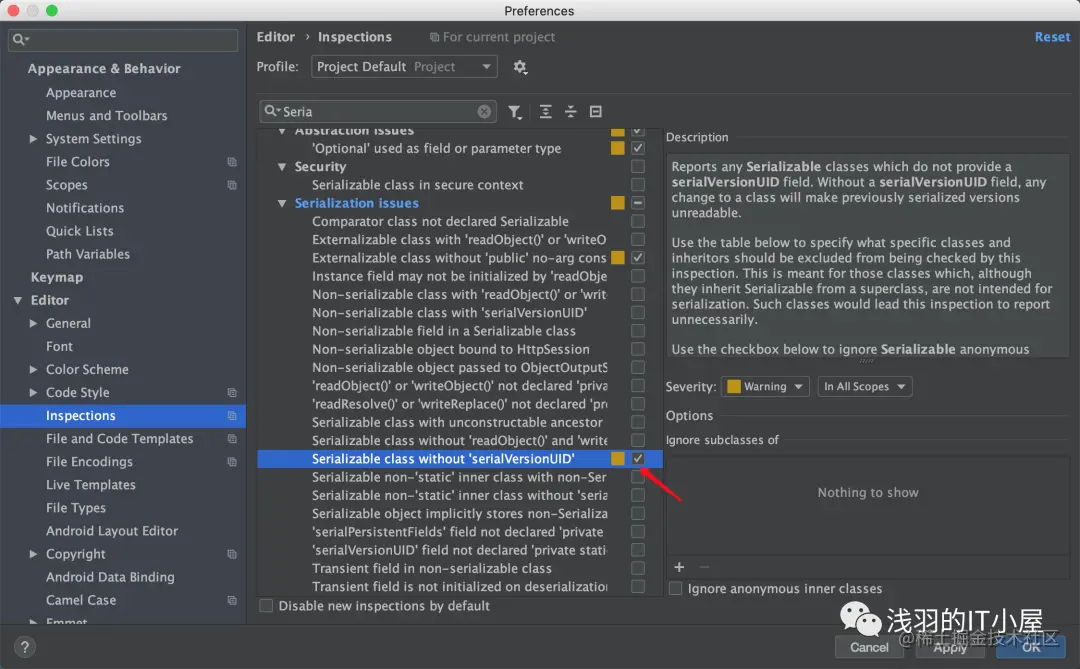Open Menus and Toolbars settings
The width and height of the screenshot is (1080, 669).
[106, 116]
